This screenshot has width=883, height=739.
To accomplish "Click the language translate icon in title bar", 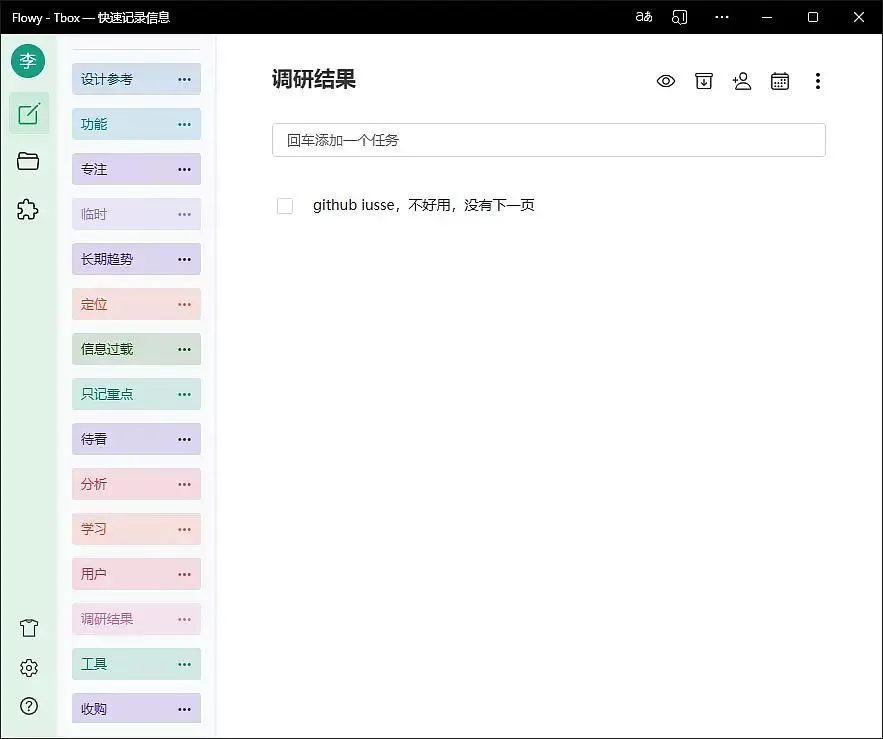I will tap(644, 17).
